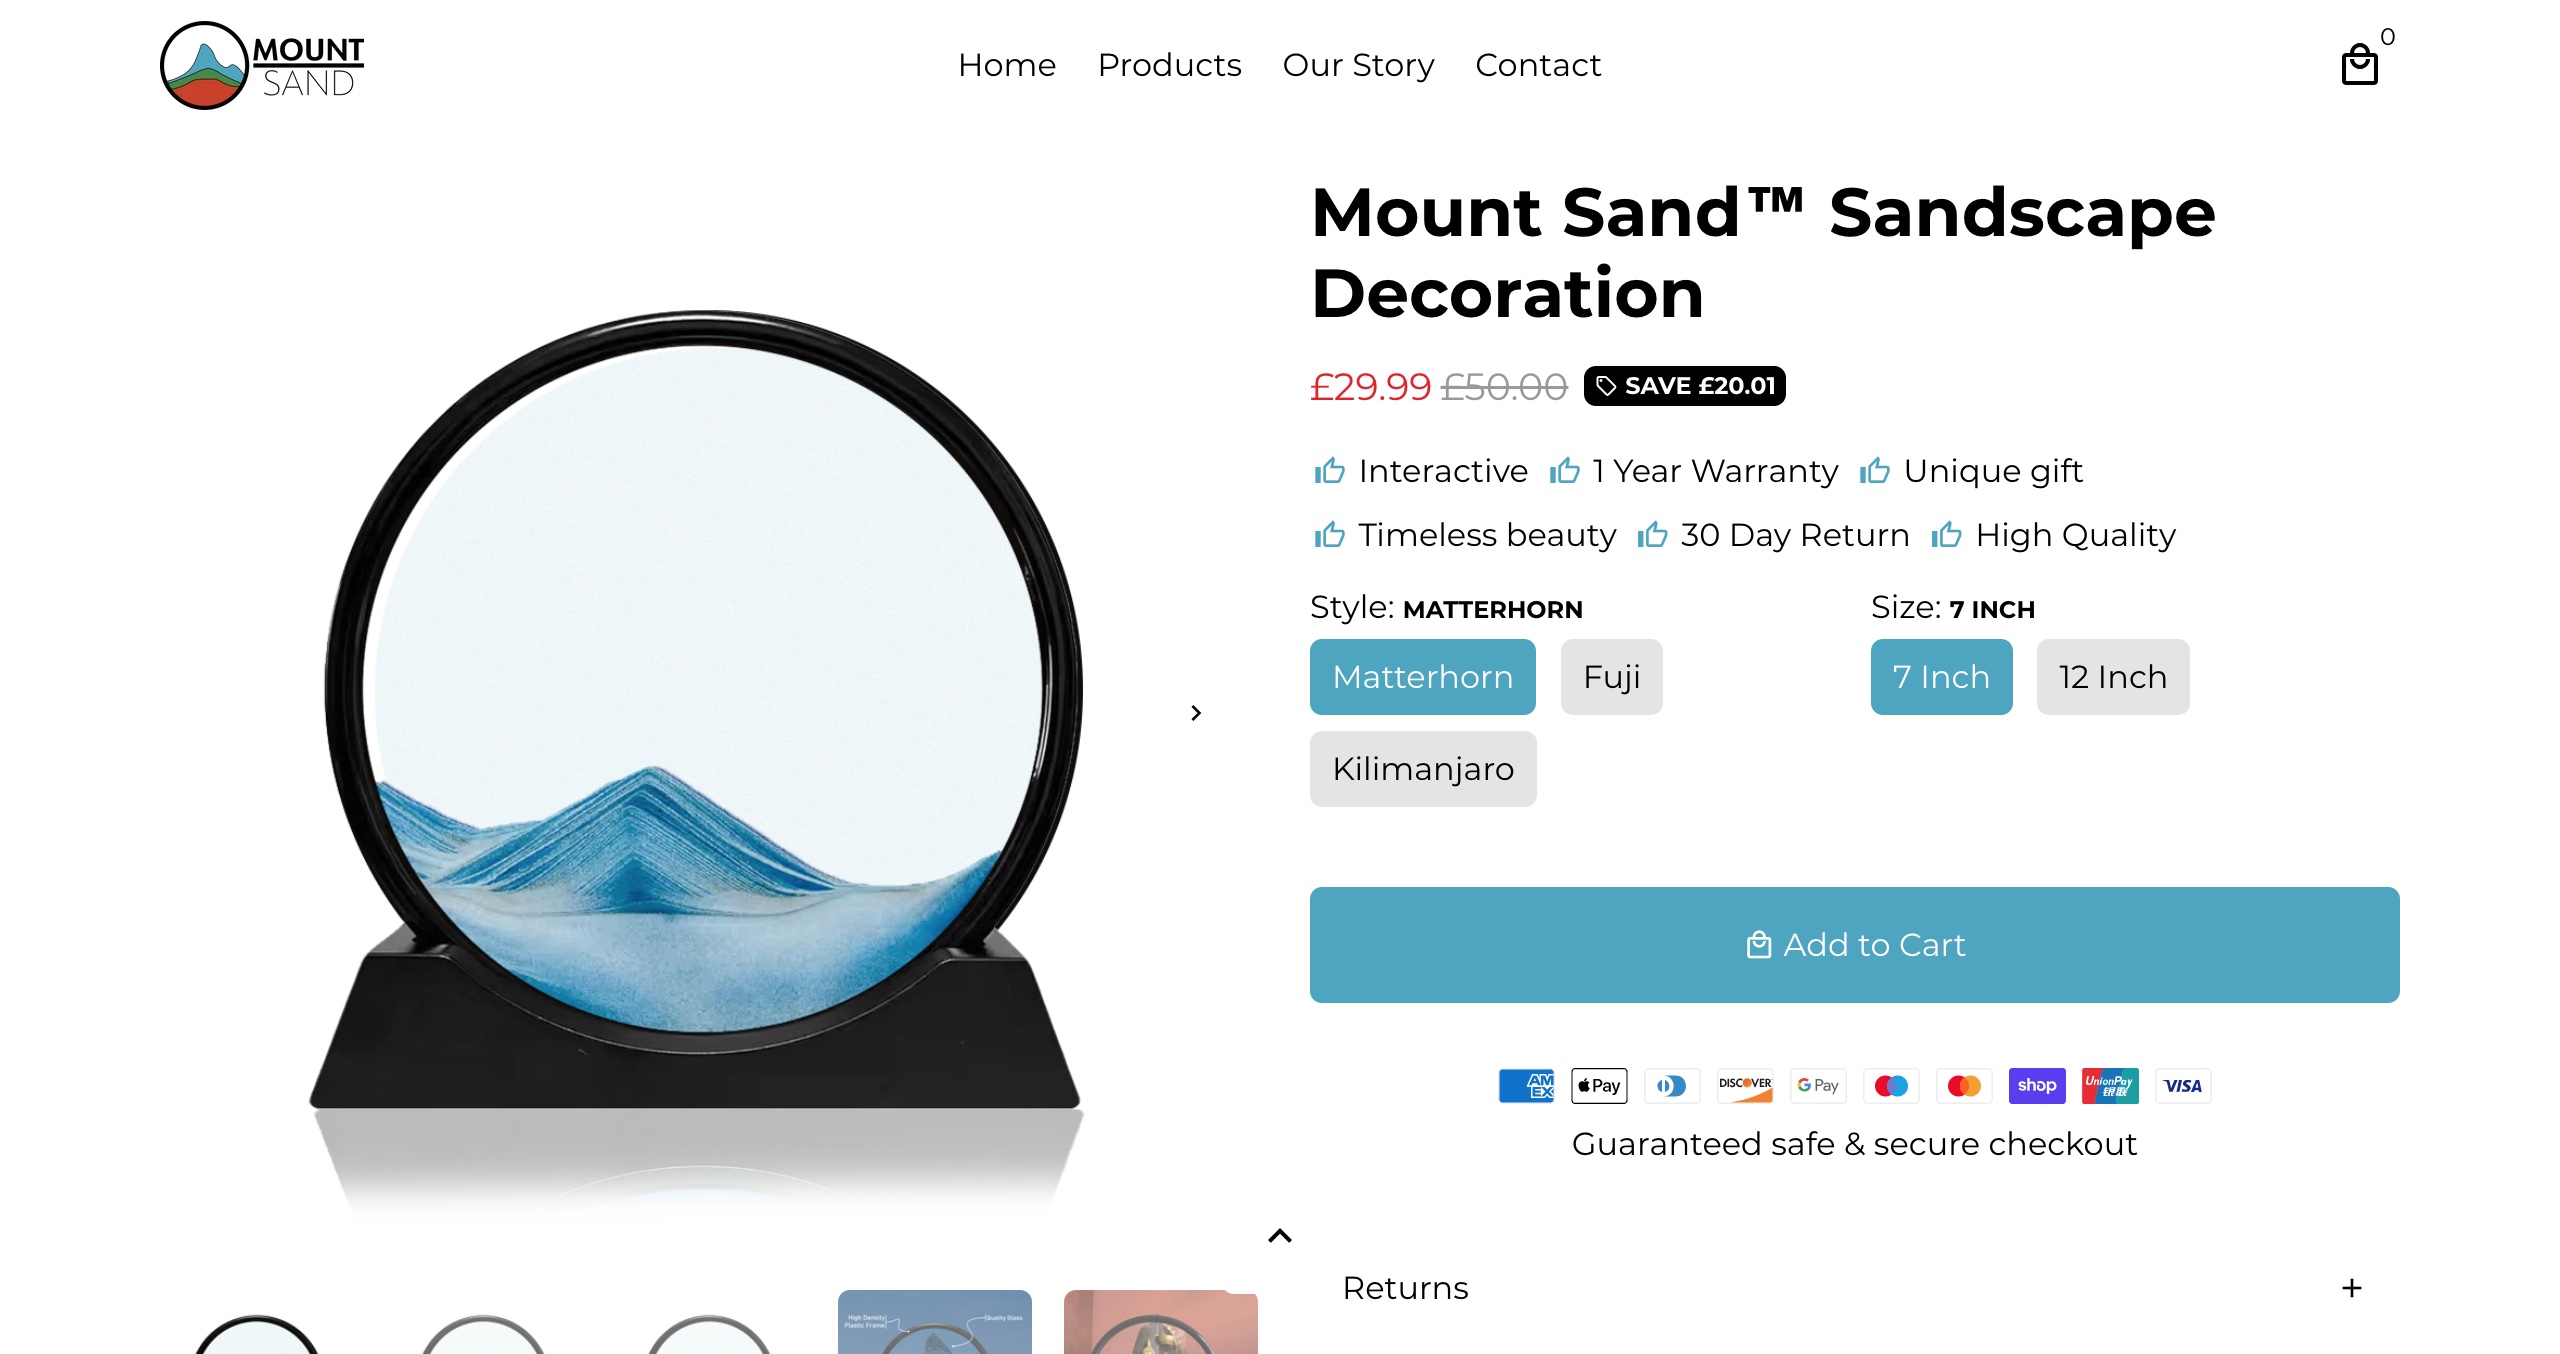This screenshot has width=2560, height=1354.
Task: Click the Mount Sand logo
Action: point(262,65)
